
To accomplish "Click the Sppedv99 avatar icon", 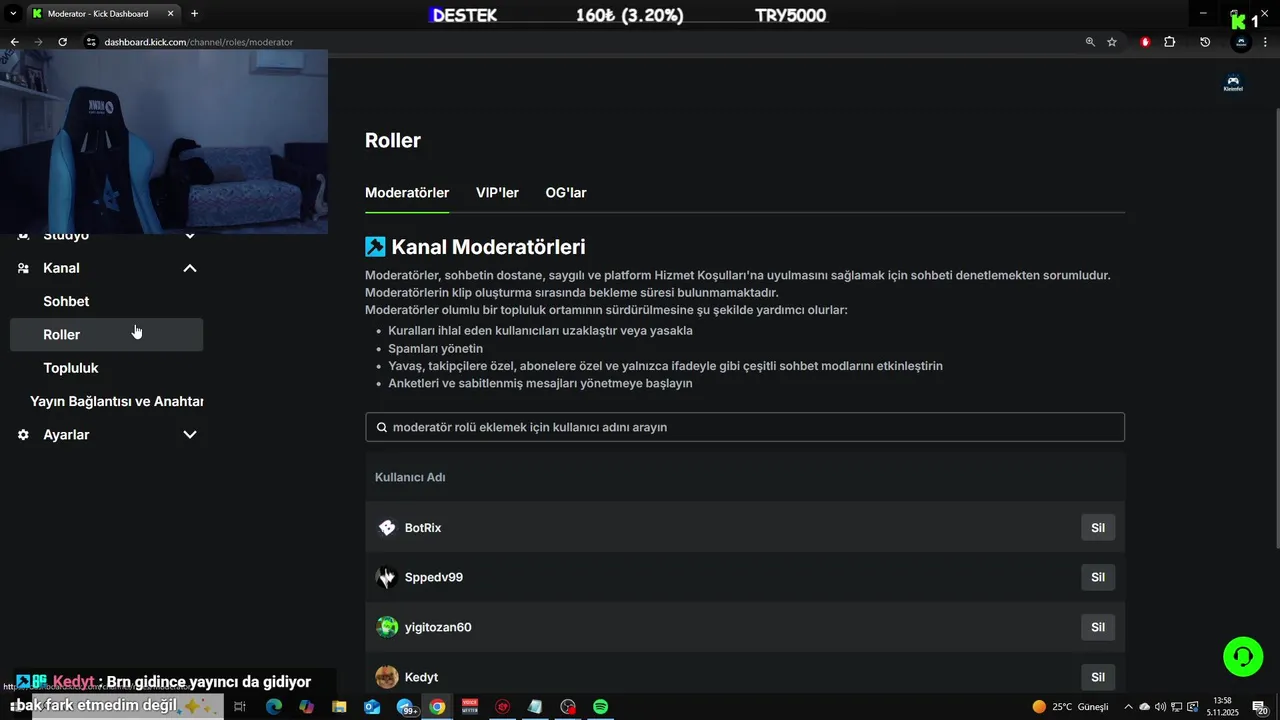I will 387,577.
